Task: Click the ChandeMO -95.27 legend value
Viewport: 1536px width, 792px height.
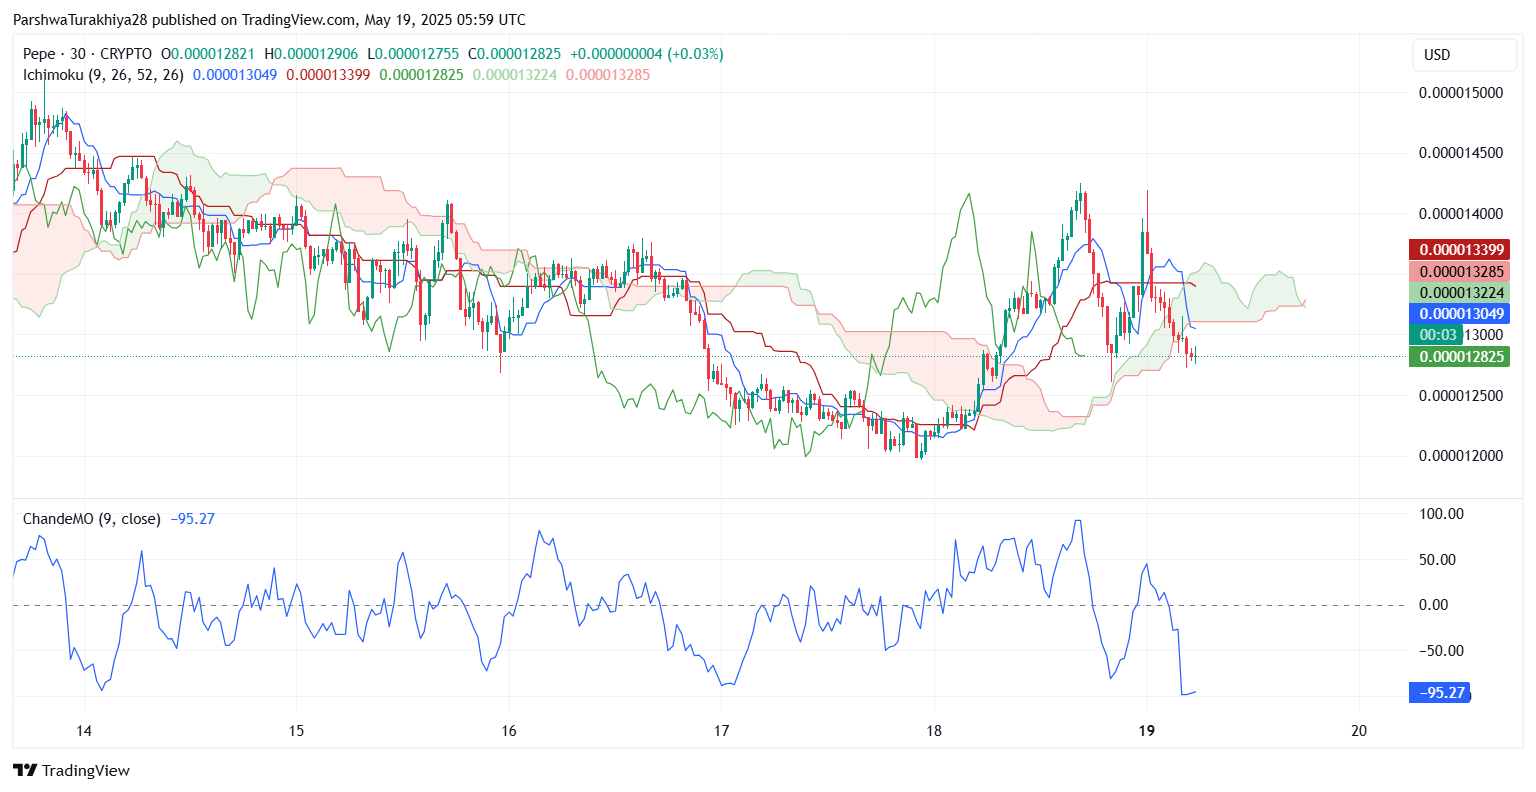Action: click(x=193, y=518)
